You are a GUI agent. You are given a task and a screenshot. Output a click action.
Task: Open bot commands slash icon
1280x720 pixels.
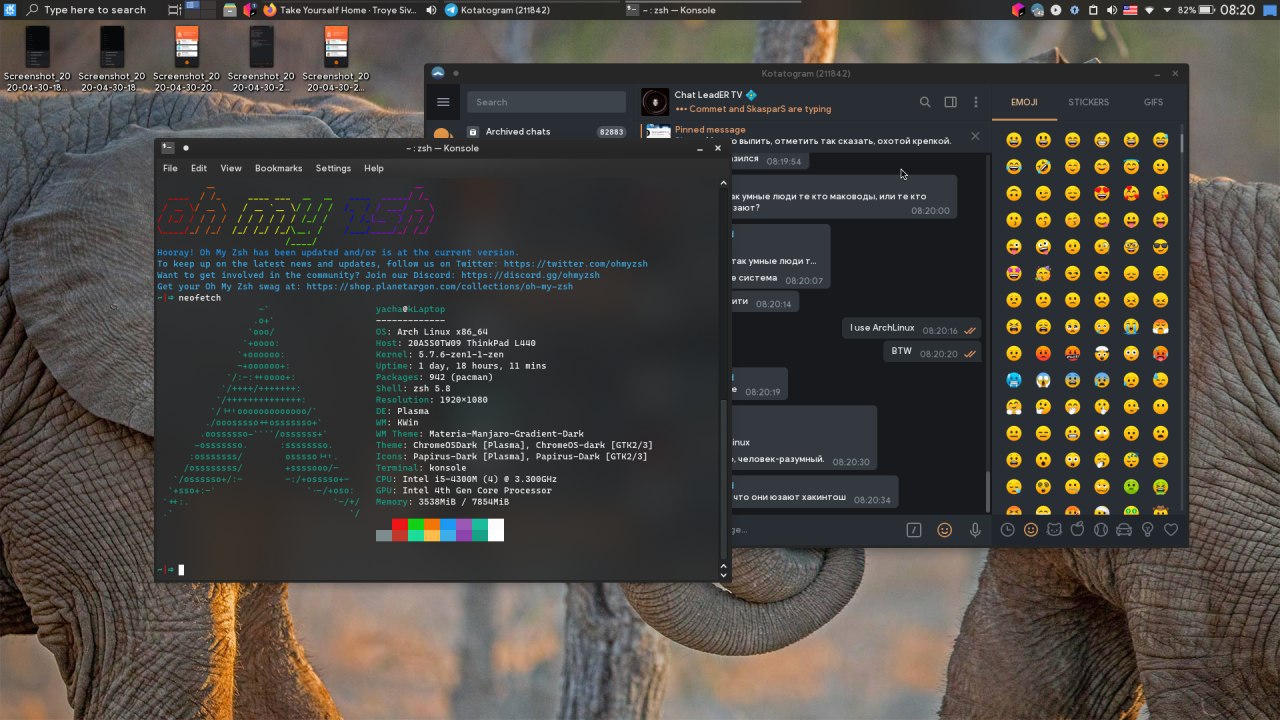click(x=913, y=530)
